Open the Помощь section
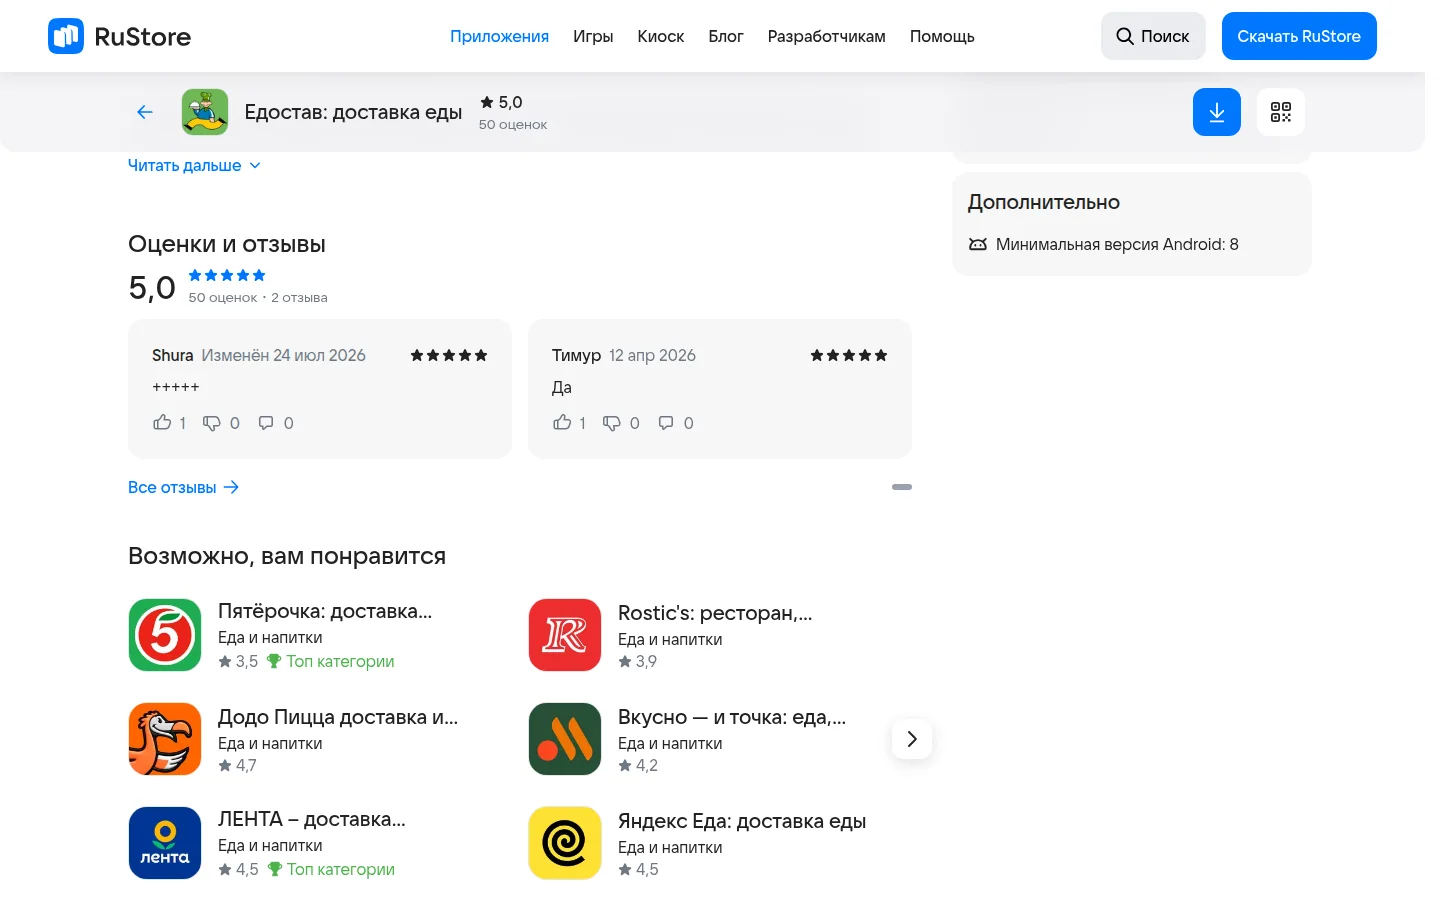Screen dimensions: 1440x900 click(x=942, y=36)
